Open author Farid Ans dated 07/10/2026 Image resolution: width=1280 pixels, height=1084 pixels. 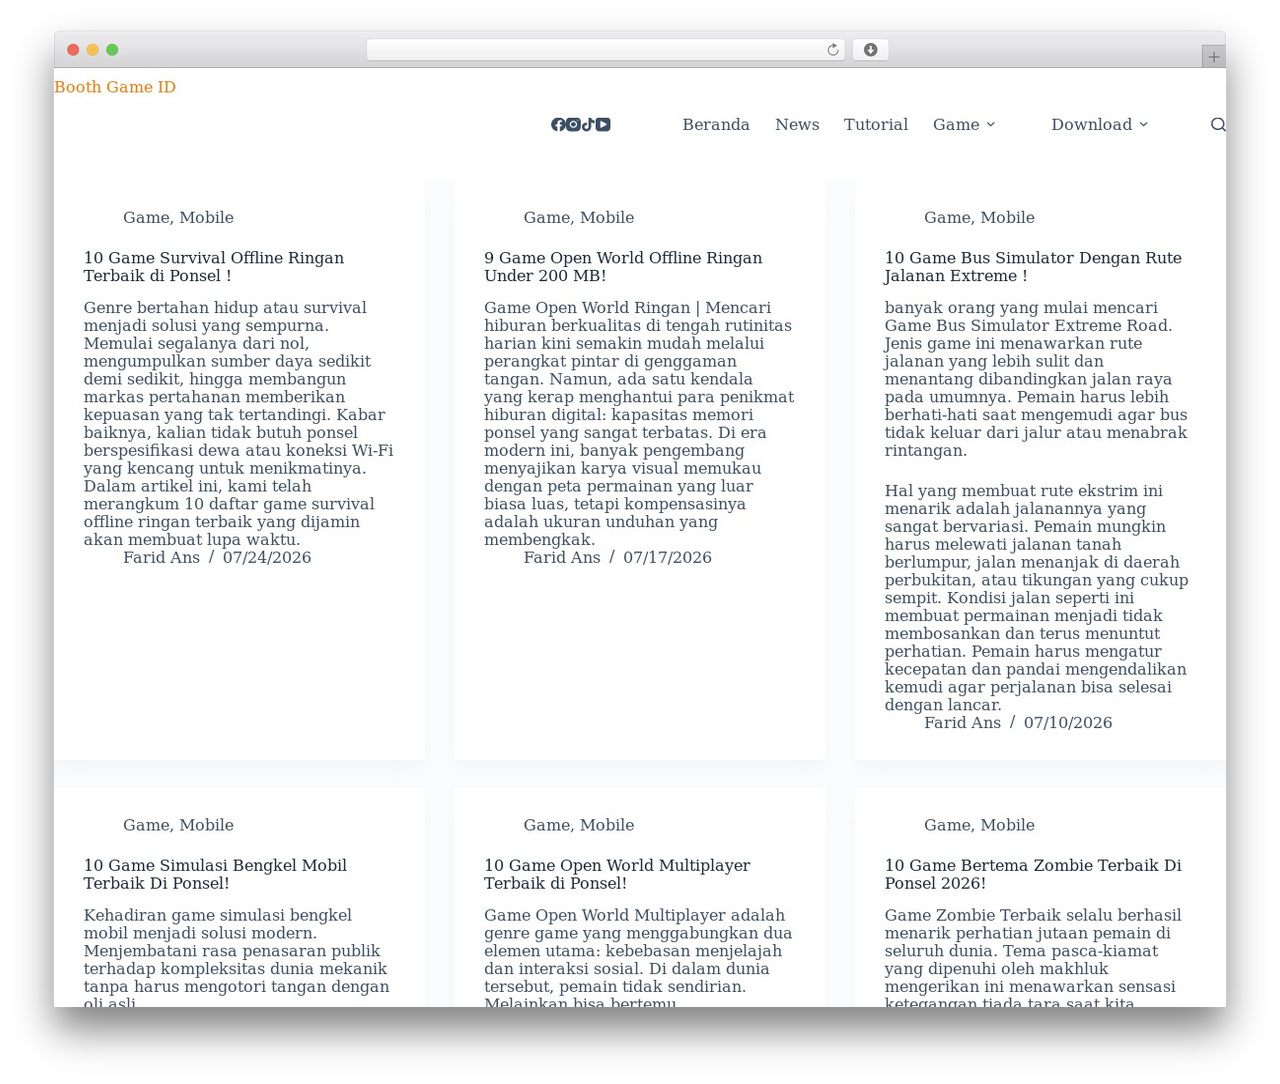[x=962, y=722]
